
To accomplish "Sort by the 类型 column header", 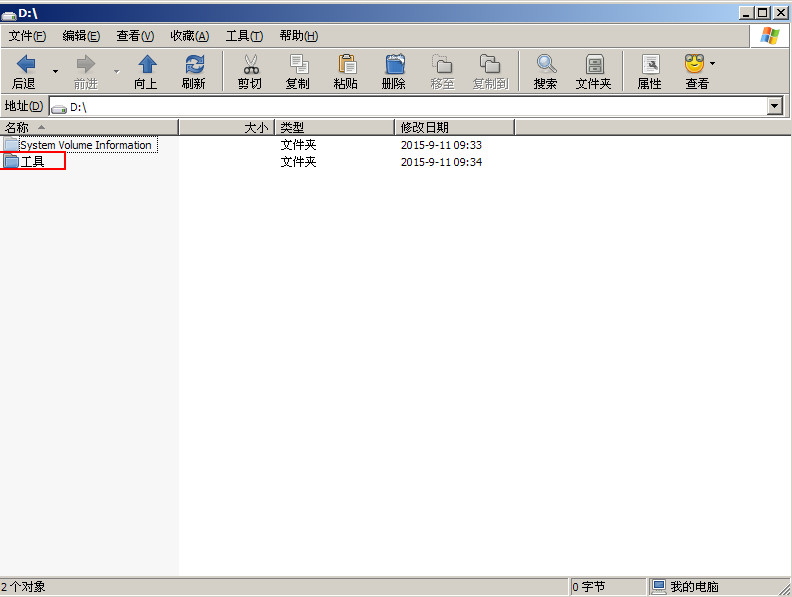I will (x=334, y=127).
